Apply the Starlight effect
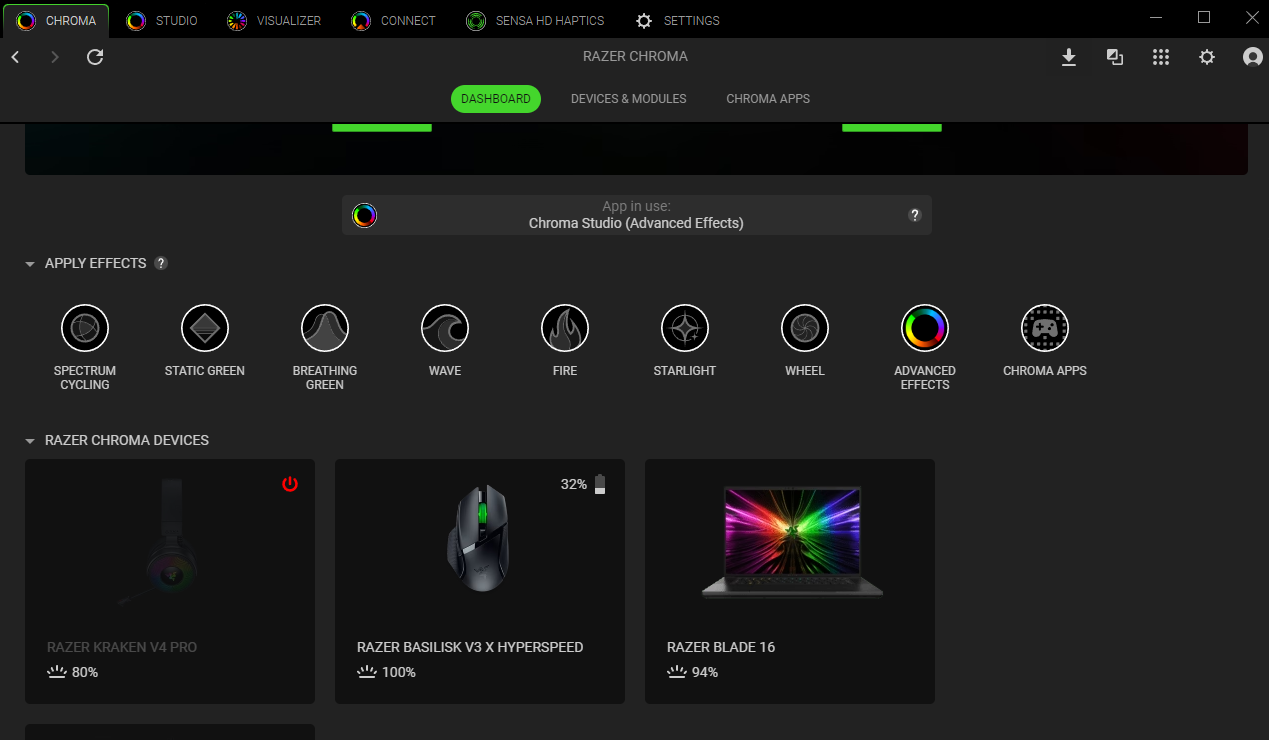The width and height of the screenshot is (1269, 740). coord(685,328)
